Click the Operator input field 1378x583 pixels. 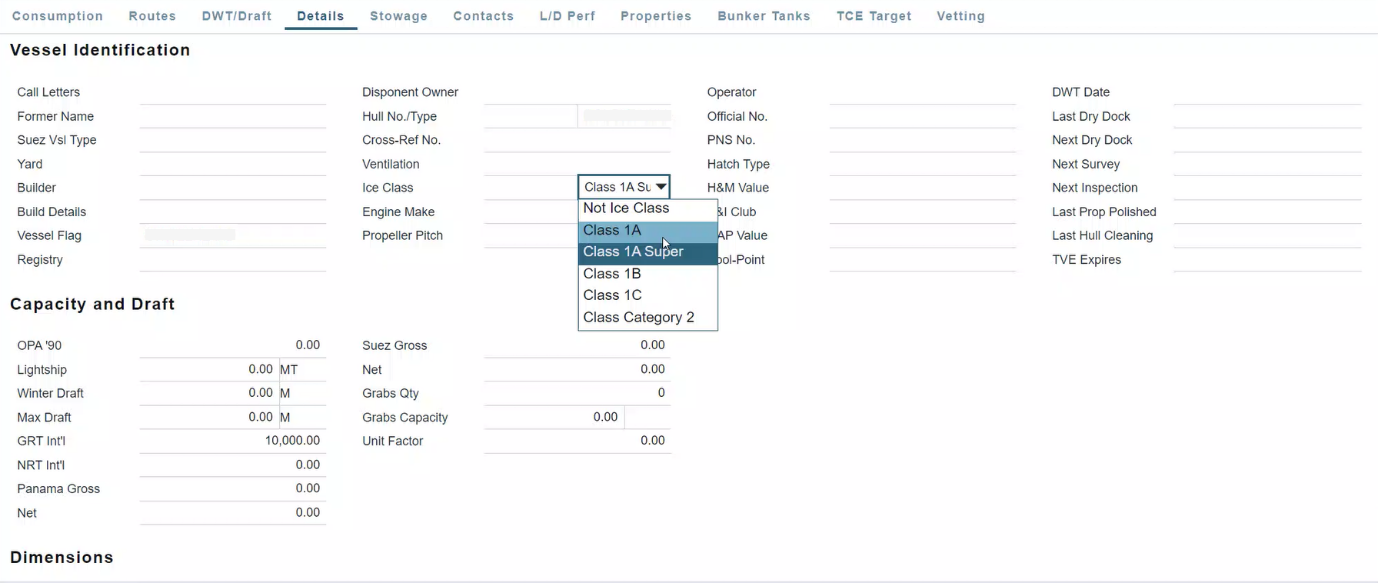(x=922, y=92)
